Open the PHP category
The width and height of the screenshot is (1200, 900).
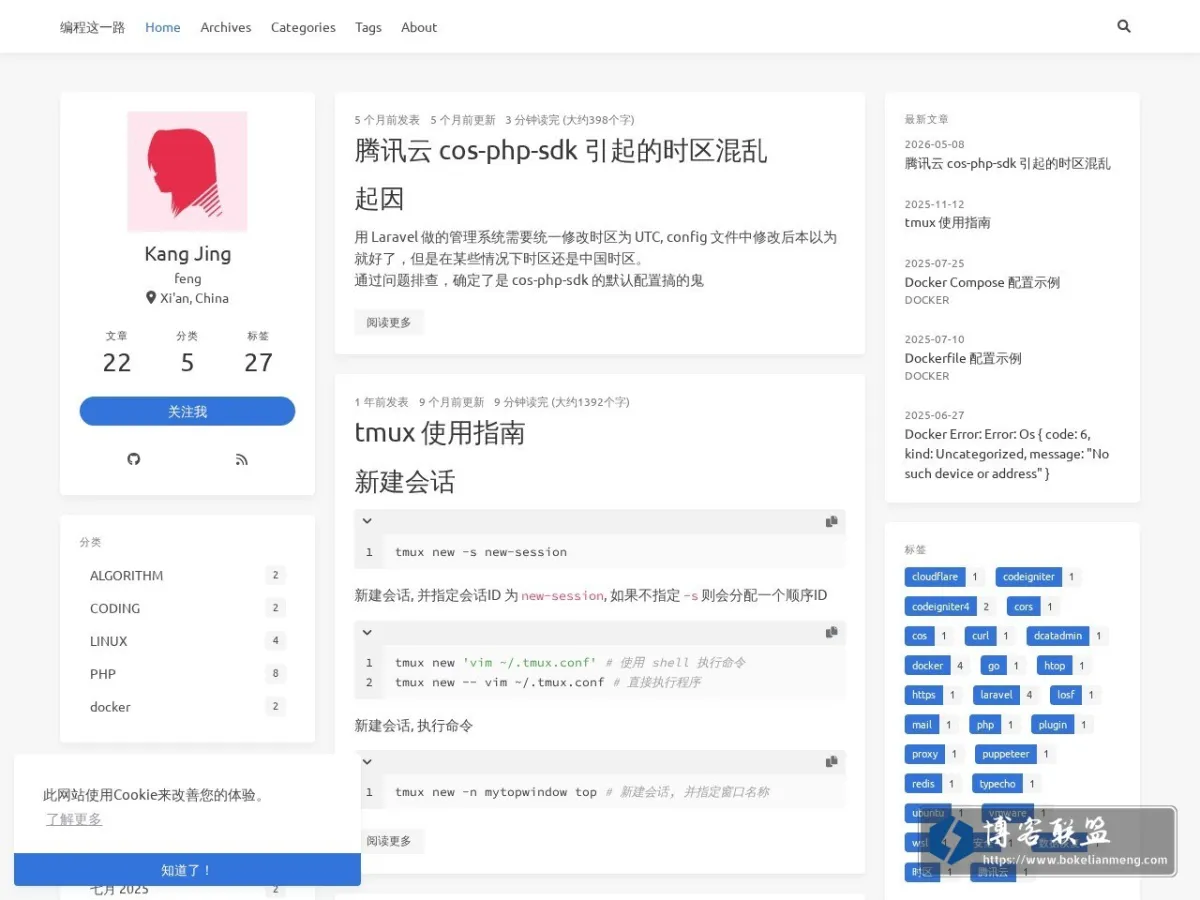pyautogui.click(x=187, y=674)
